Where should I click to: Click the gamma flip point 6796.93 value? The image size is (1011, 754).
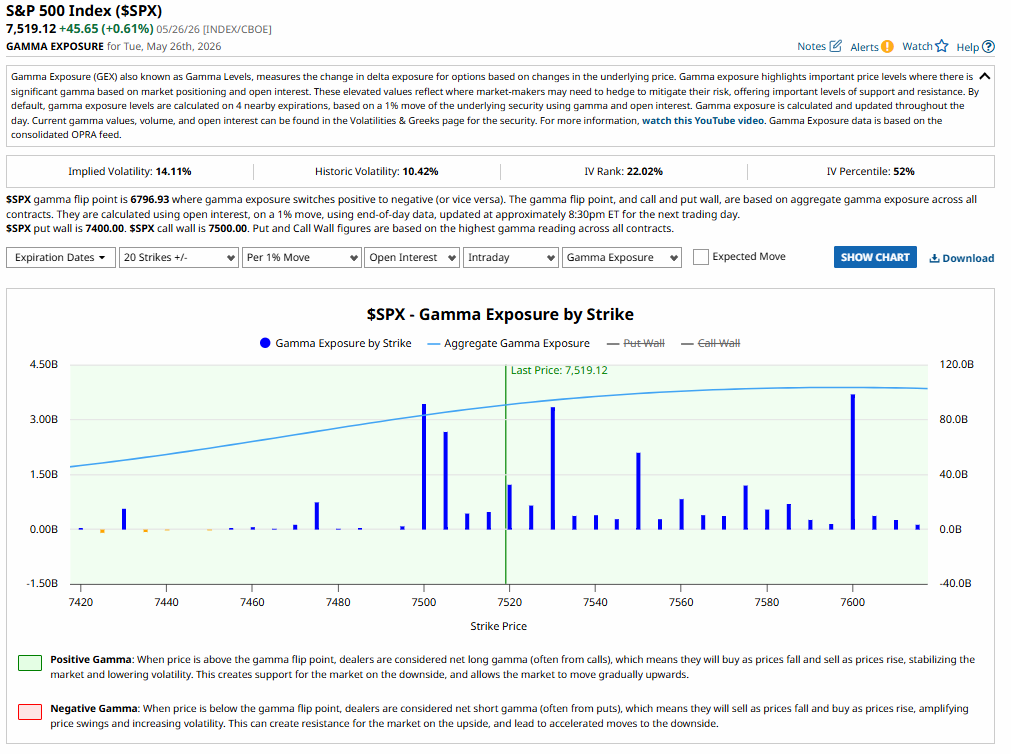click(x=150, y=200)
